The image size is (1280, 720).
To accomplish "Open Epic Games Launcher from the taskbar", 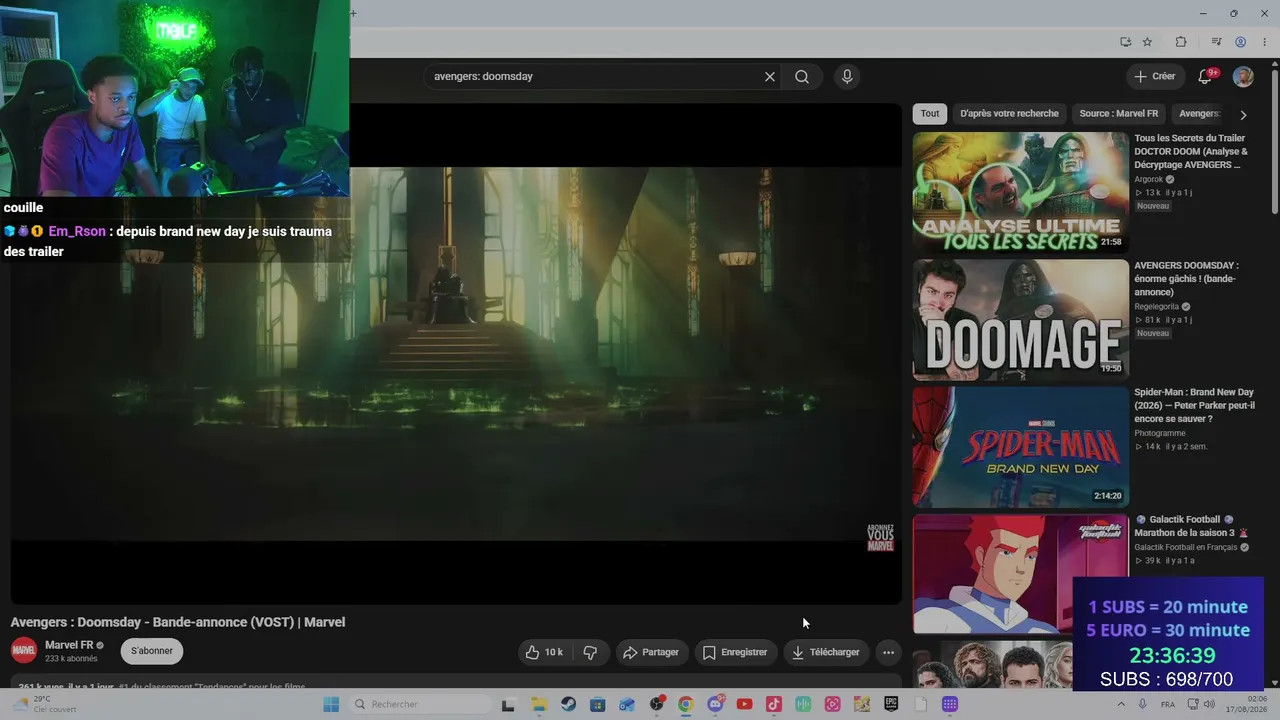I will pyautogui.click(x=891, y=704).
